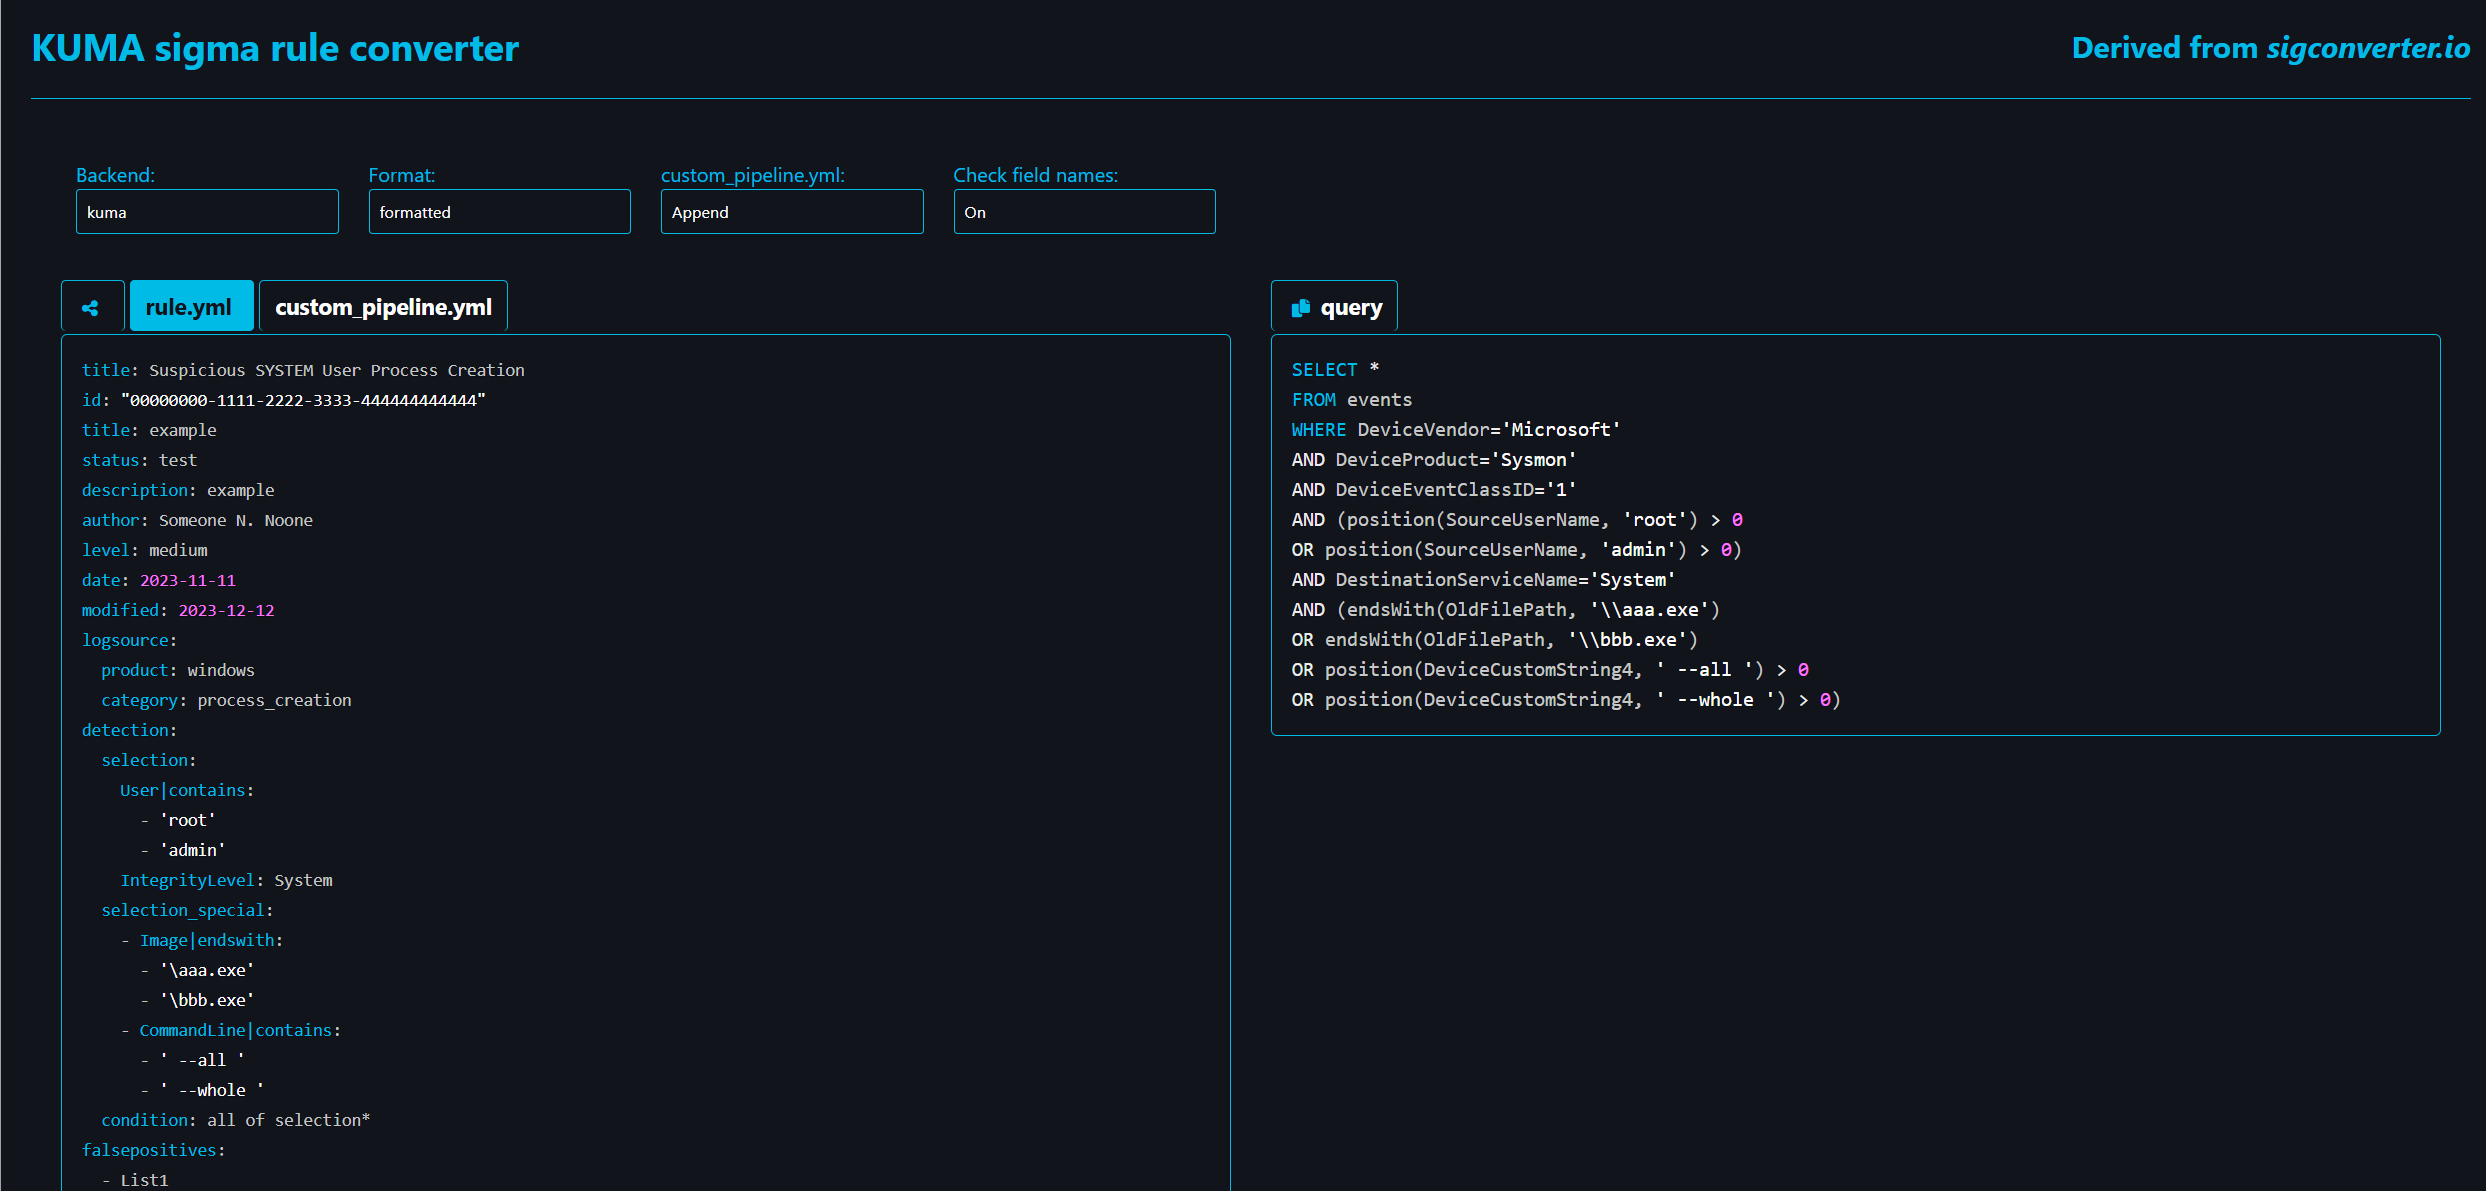Click the 'SELECT *' query line
This screenshot has width=2486, height=1191.
[x=1336, y=370]
